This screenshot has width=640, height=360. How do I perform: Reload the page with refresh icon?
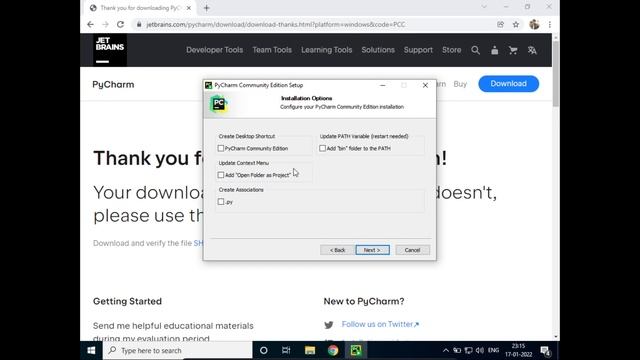coord(120,24)
